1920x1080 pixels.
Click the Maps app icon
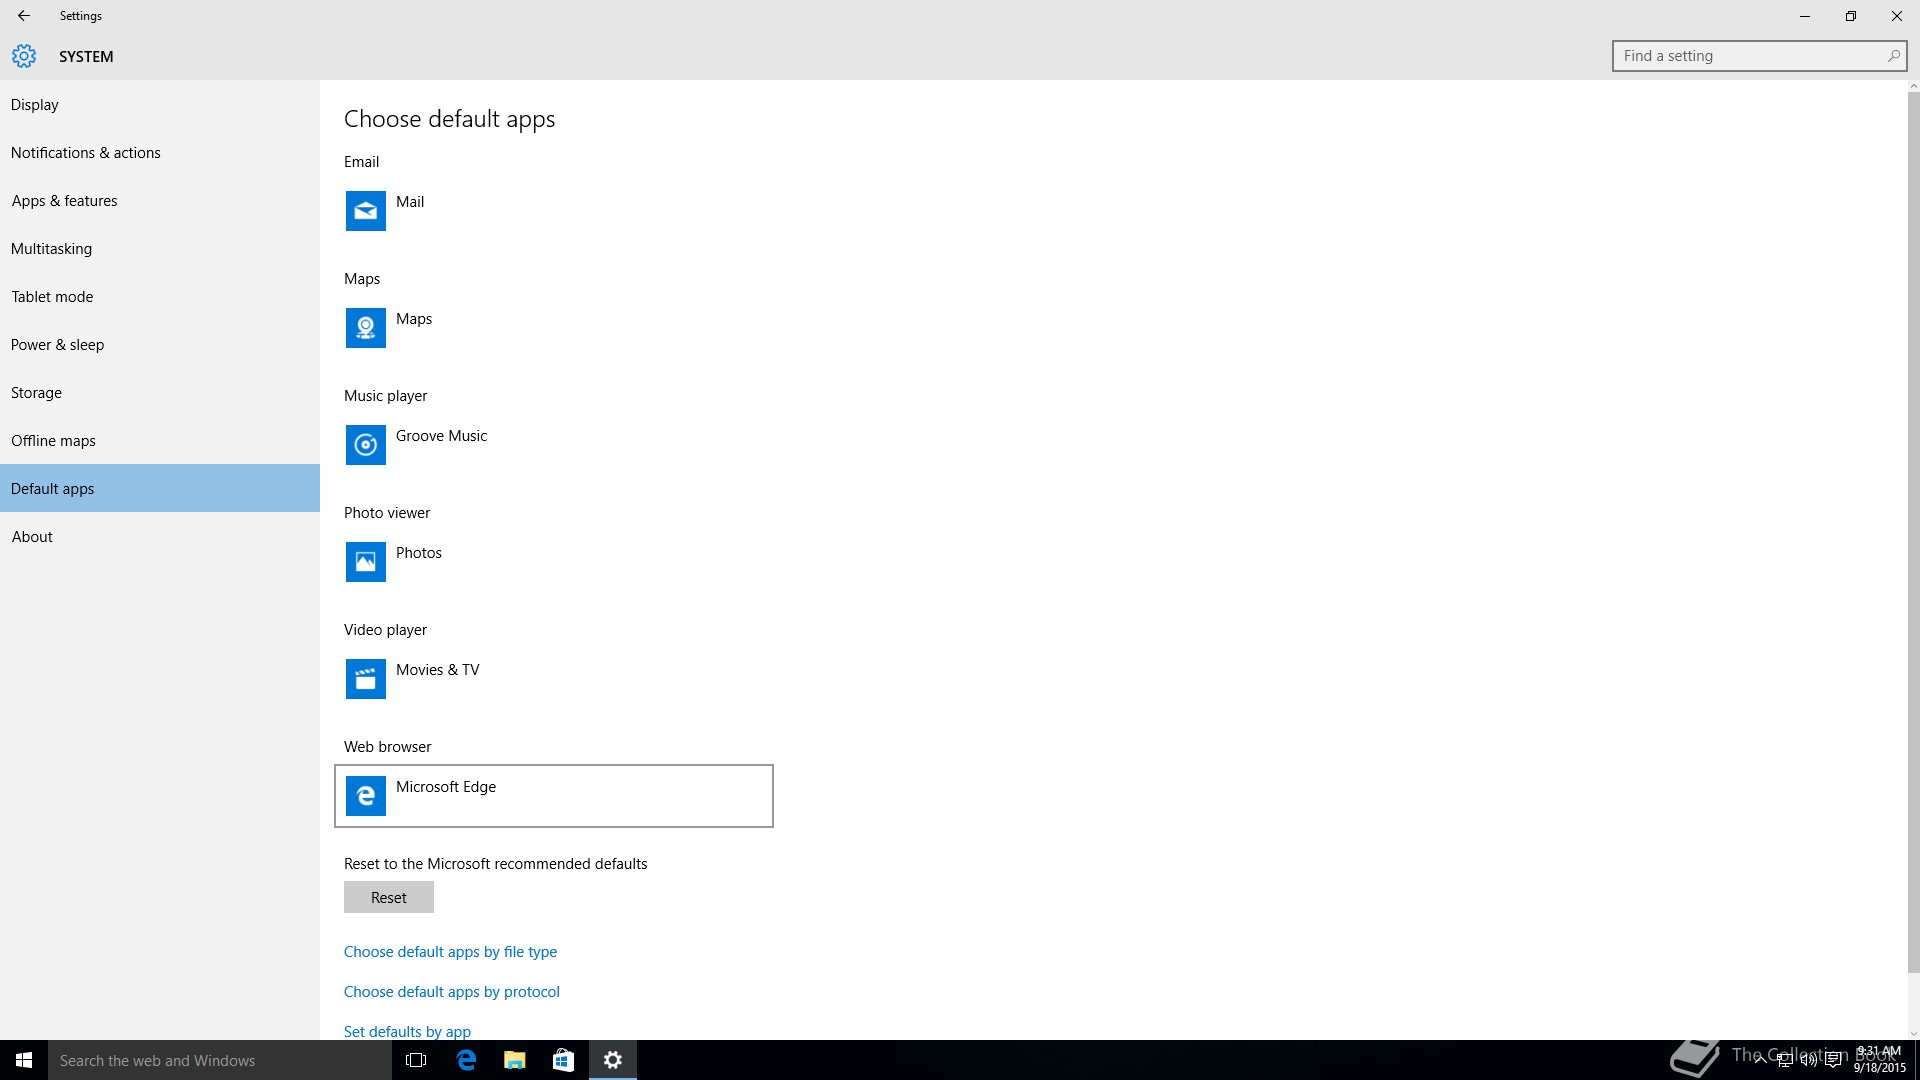pyautogui.click(x=365, y=328)
